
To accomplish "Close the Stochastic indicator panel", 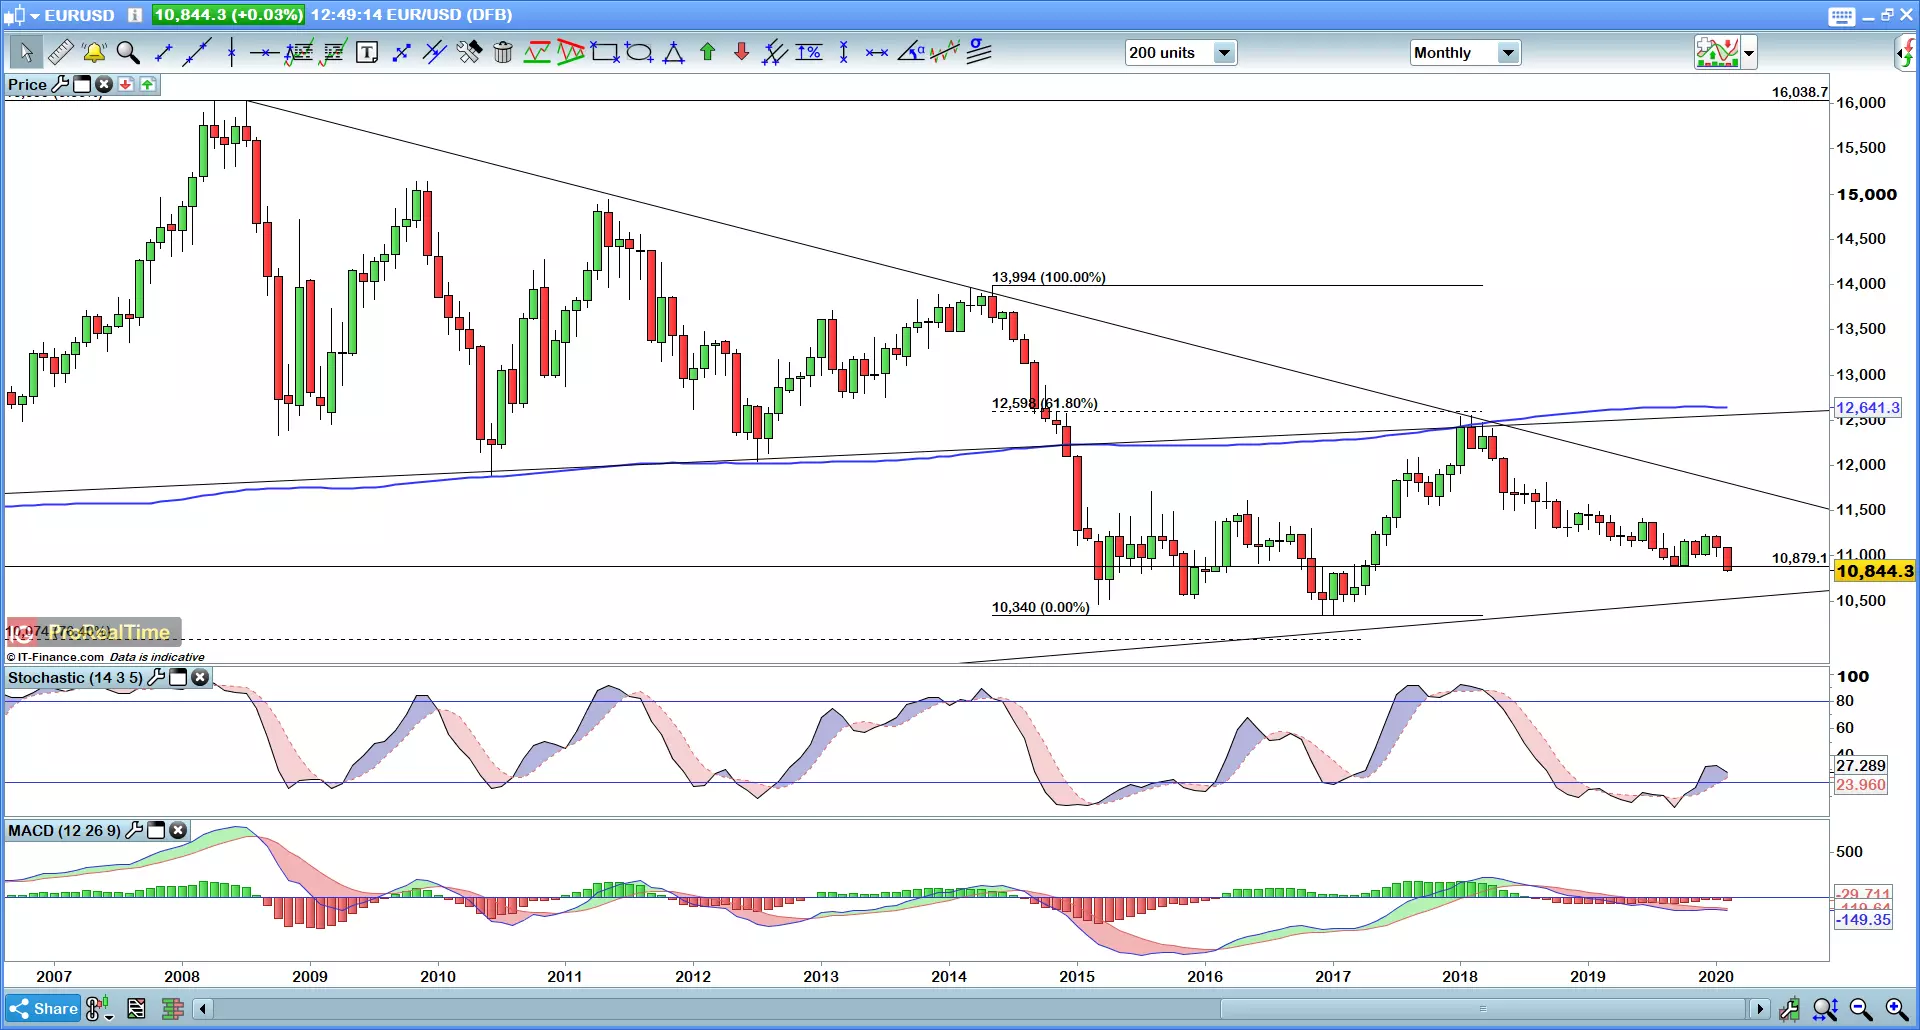I will click(x=200, y=678).
